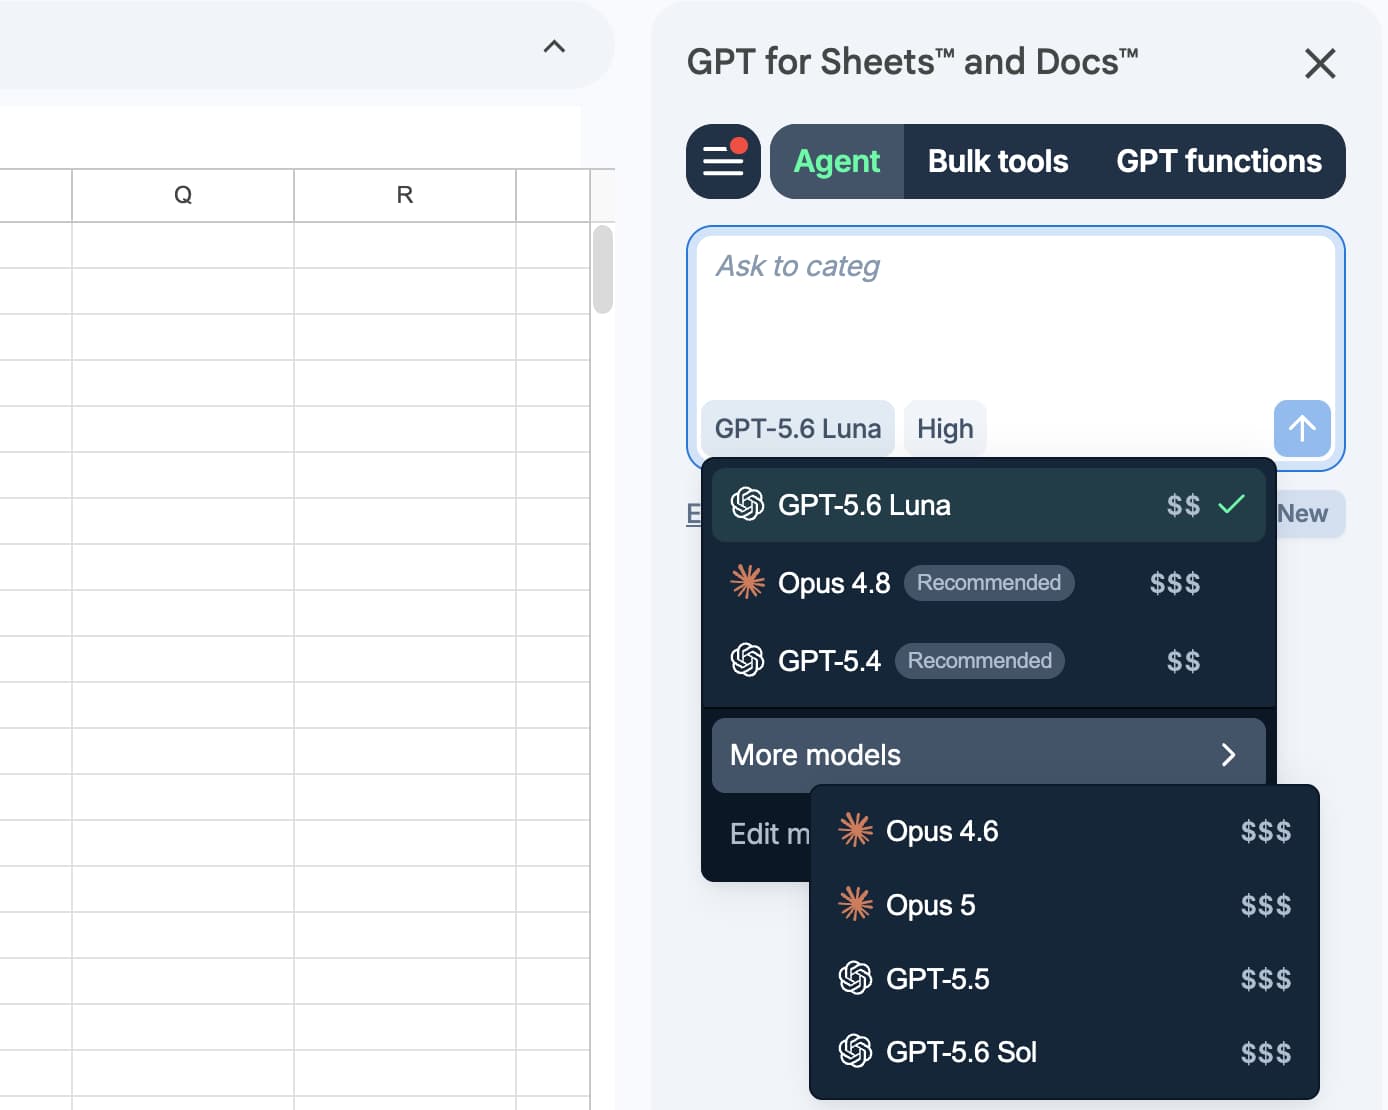Click the $$$ price label for Opus 4.8
Screen dimensions: 1388x1110
1175,583
